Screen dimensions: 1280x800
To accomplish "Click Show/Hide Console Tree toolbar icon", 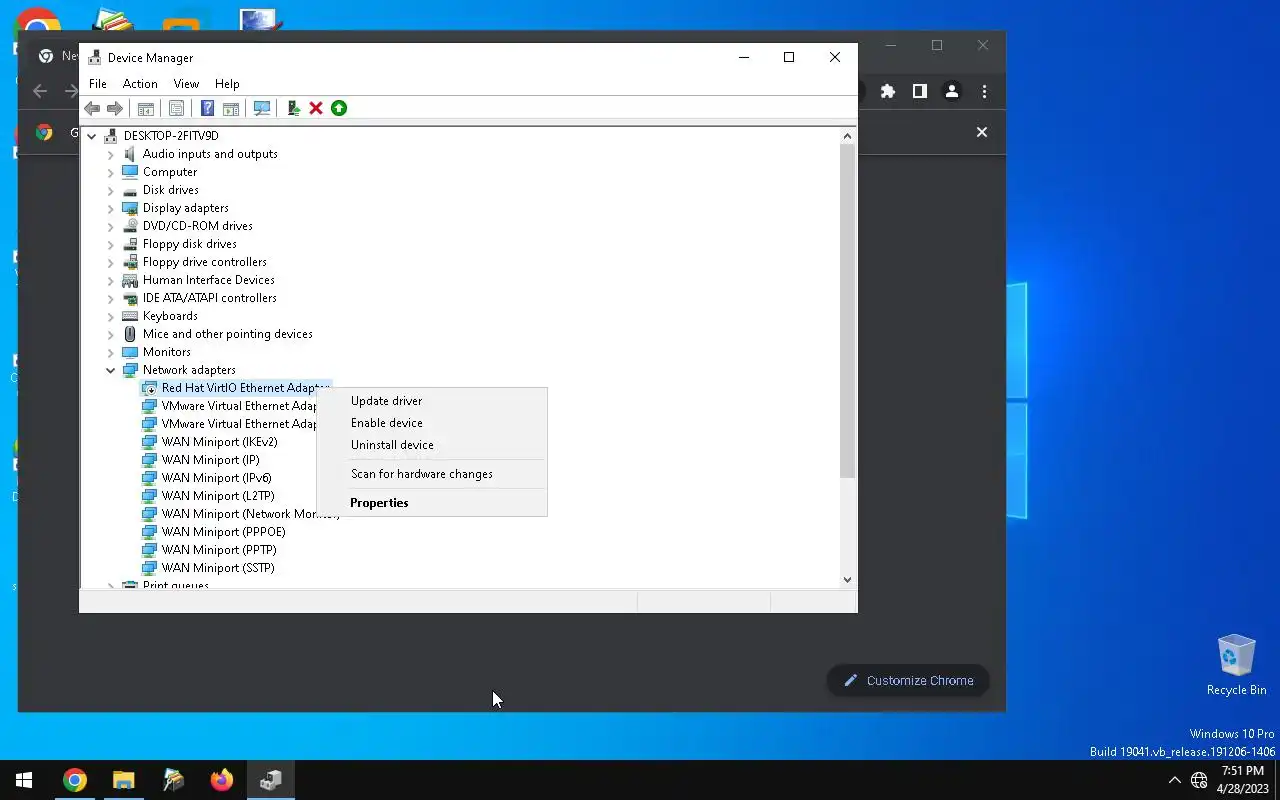I will click(x=146, y=108).
